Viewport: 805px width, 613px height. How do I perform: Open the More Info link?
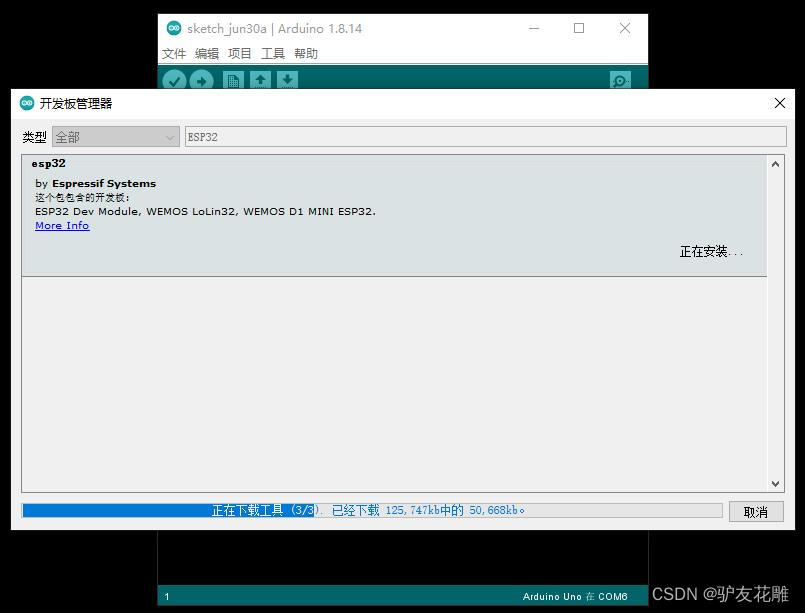[x=62, y=225]
